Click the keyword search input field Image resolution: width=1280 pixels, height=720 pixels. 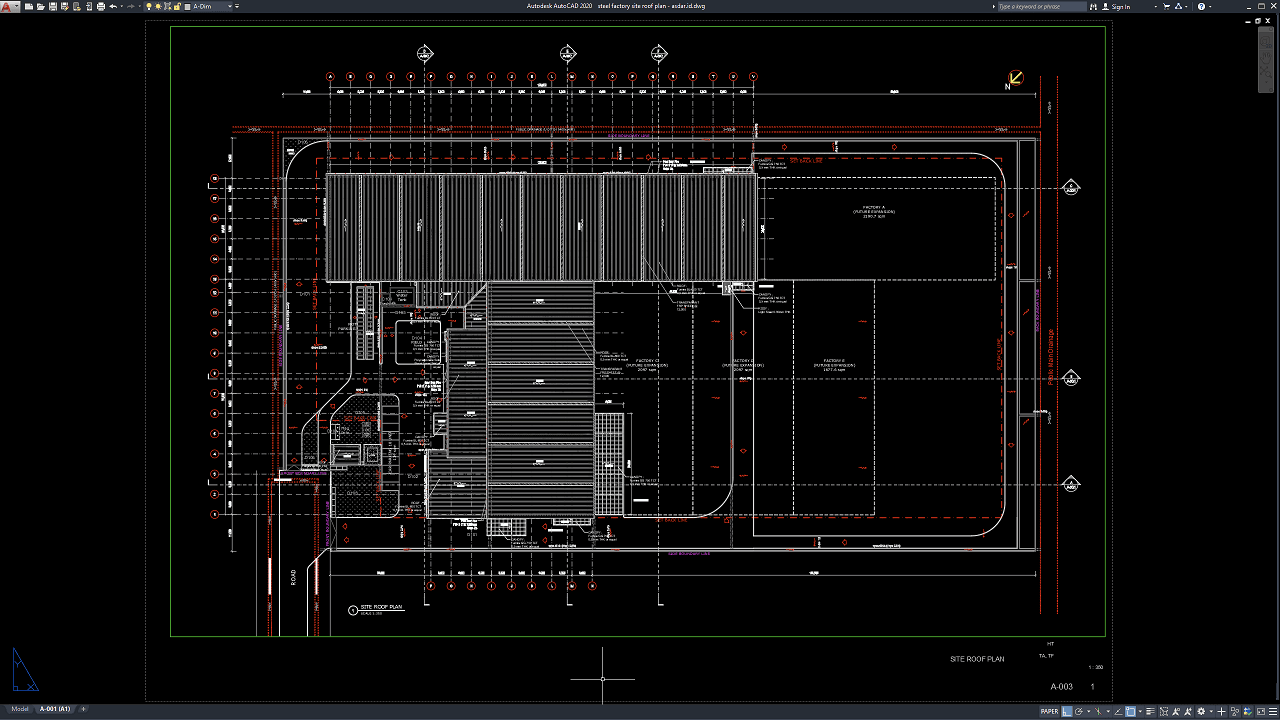pyautogui.click(x=1042, y=6)
